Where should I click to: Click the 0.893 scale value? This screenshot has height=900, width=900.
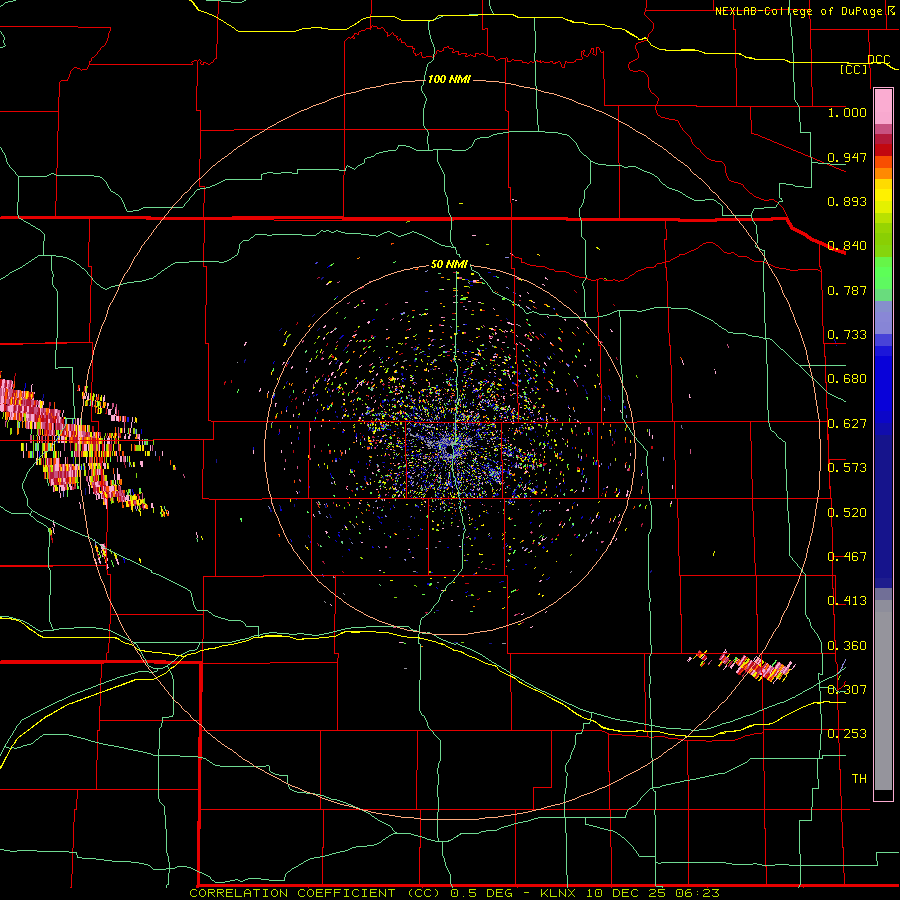click(847, 201)
